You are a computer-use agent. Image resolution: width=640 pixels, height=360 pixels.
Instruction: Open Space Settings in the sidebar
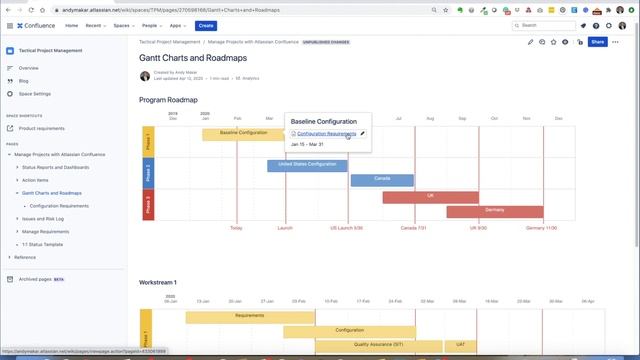pos(35,94)
